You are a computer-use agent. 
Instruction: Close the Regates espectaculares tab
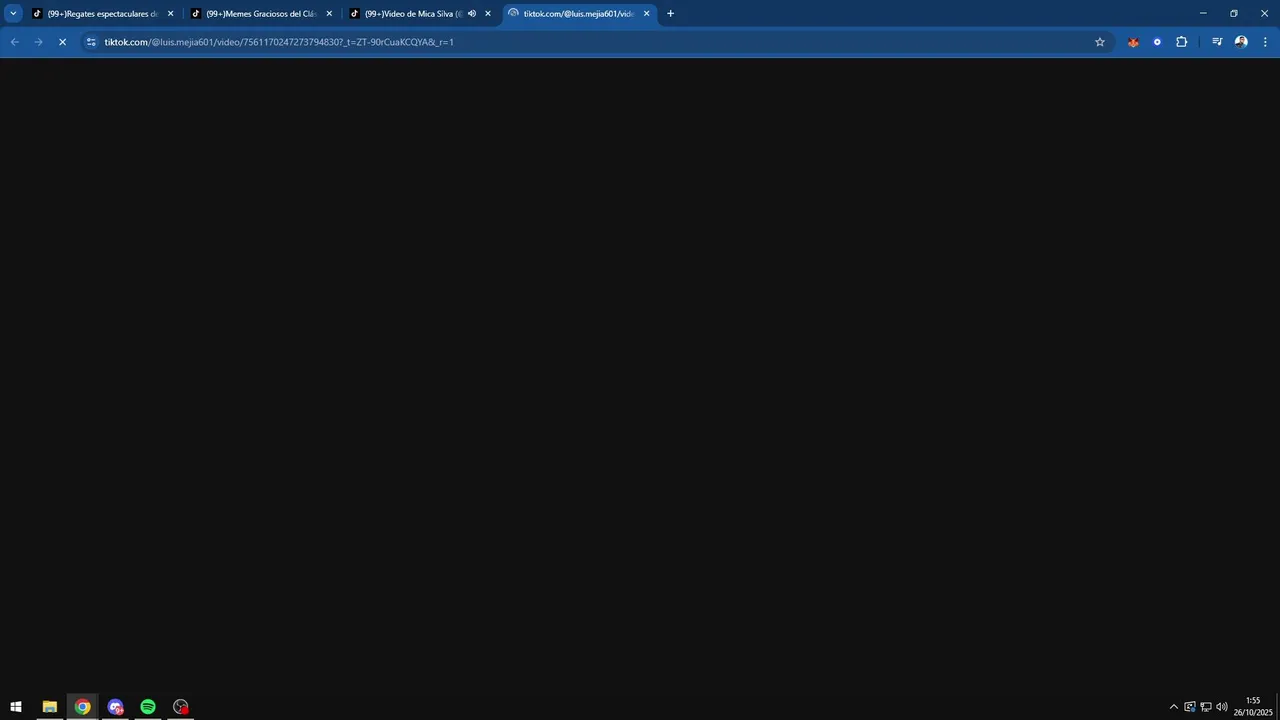tap(170, 14)
